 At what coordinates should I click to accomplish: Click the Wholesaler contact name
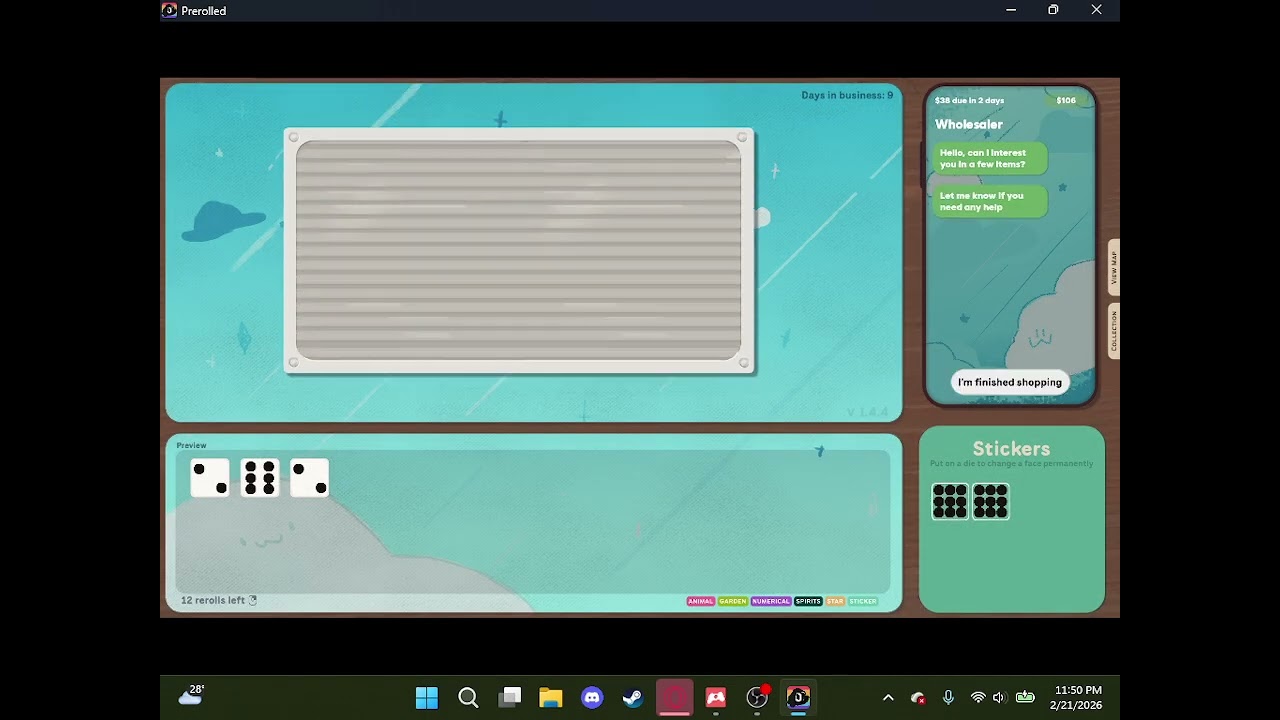click(968, 124)
